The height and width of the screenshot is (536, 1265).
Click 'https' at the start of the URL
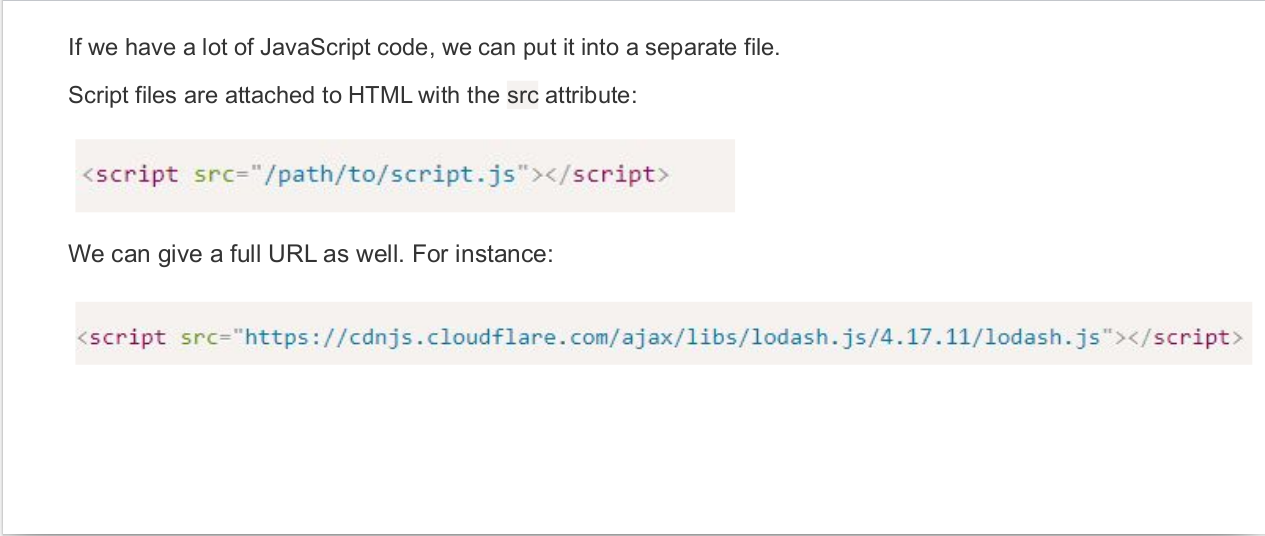tap(272, 337)
